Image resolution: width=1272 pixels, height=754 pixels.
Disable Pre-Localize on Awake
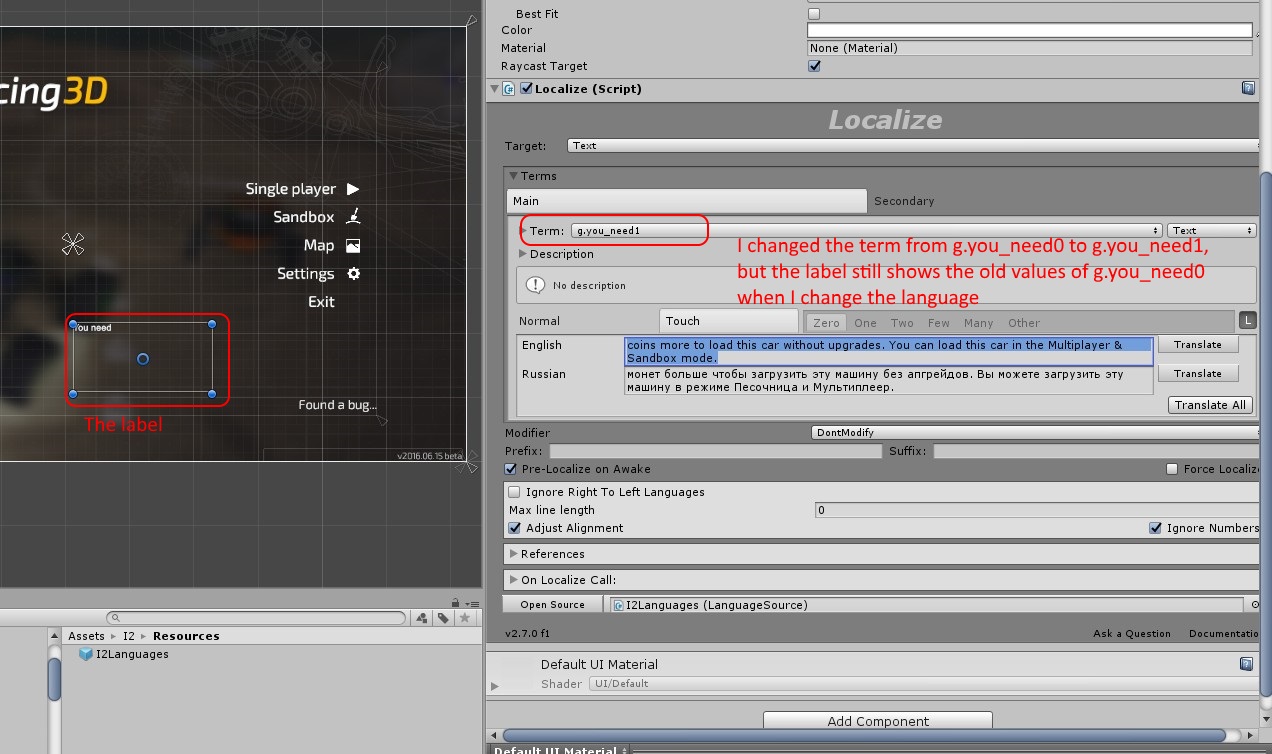pyautogui.click(x=512, y=469)
